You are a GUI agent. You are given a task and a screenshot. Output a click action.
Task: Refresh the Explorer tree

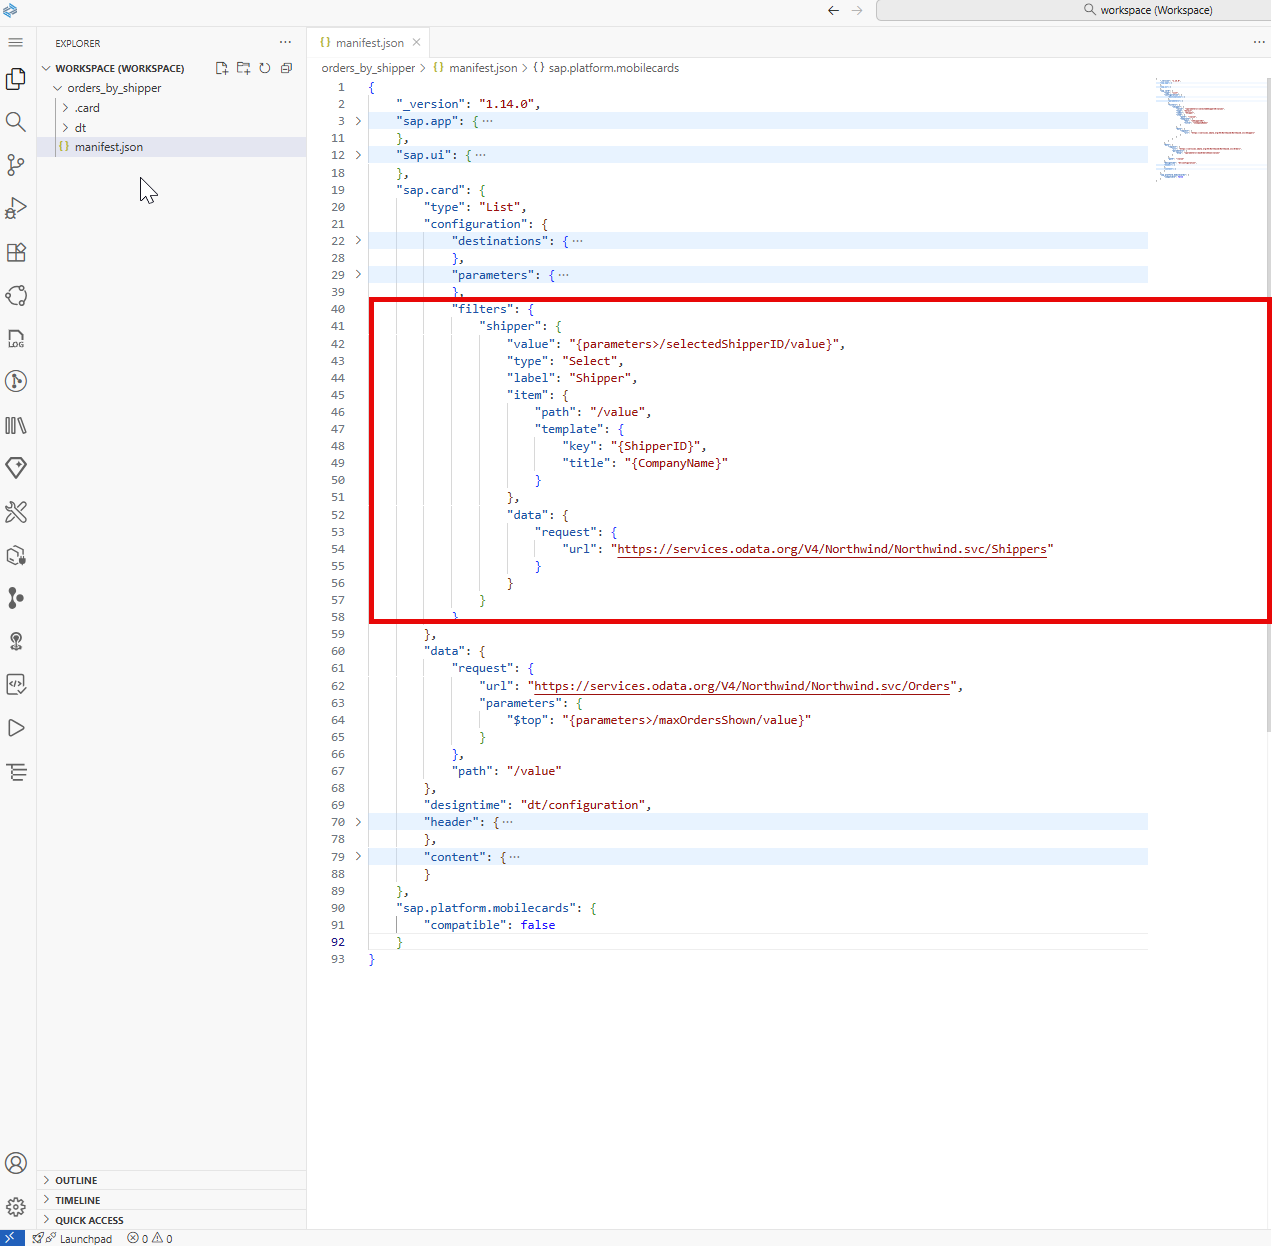pos(265,68)
